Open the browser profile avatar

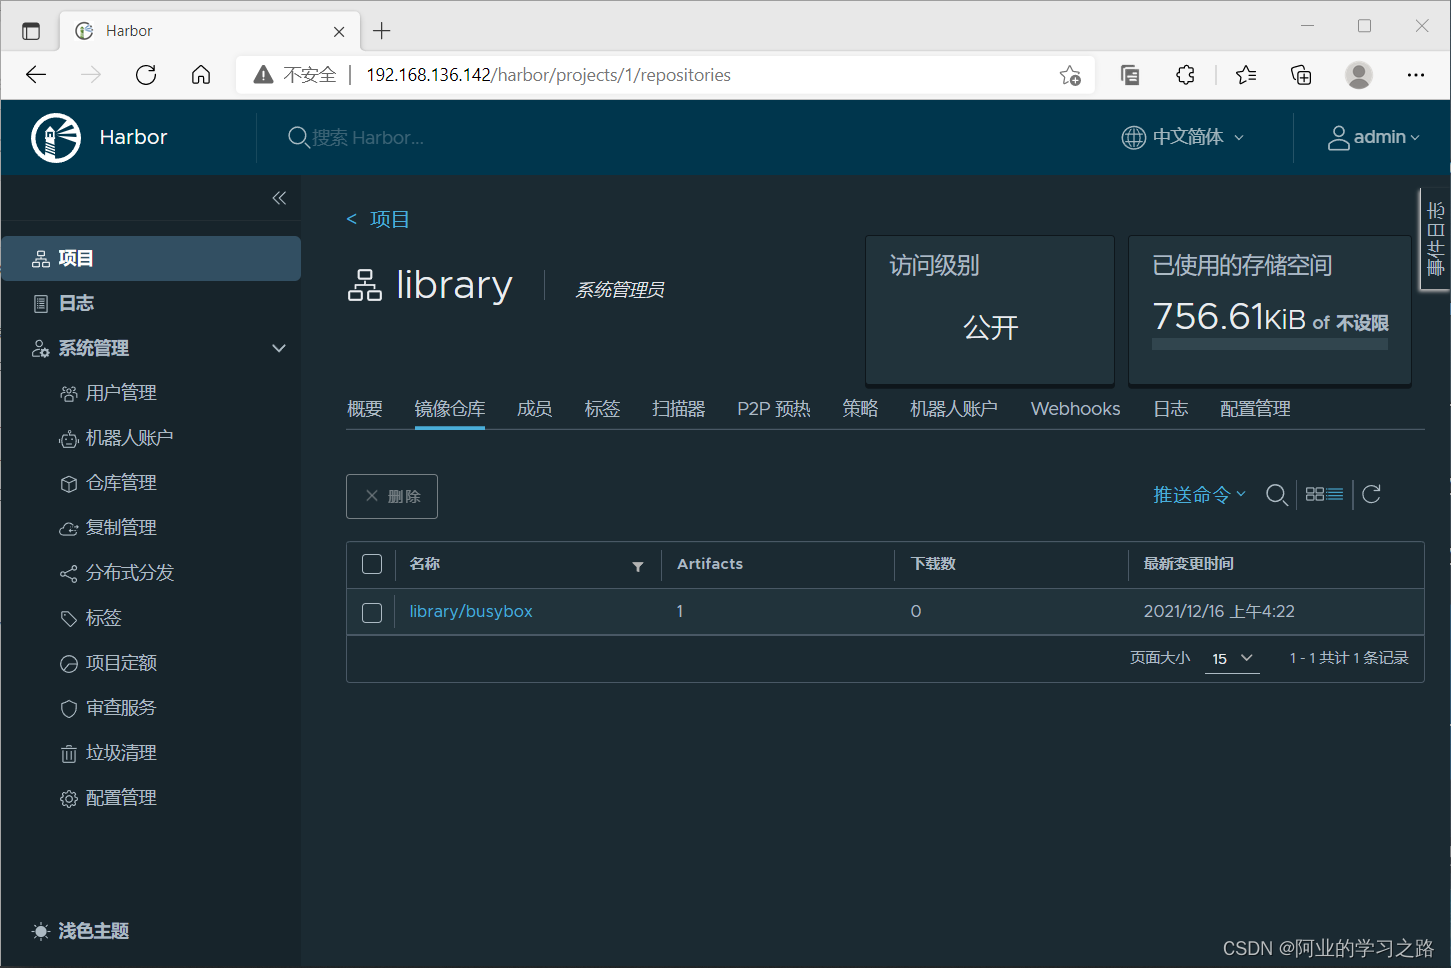[1358, 75]
